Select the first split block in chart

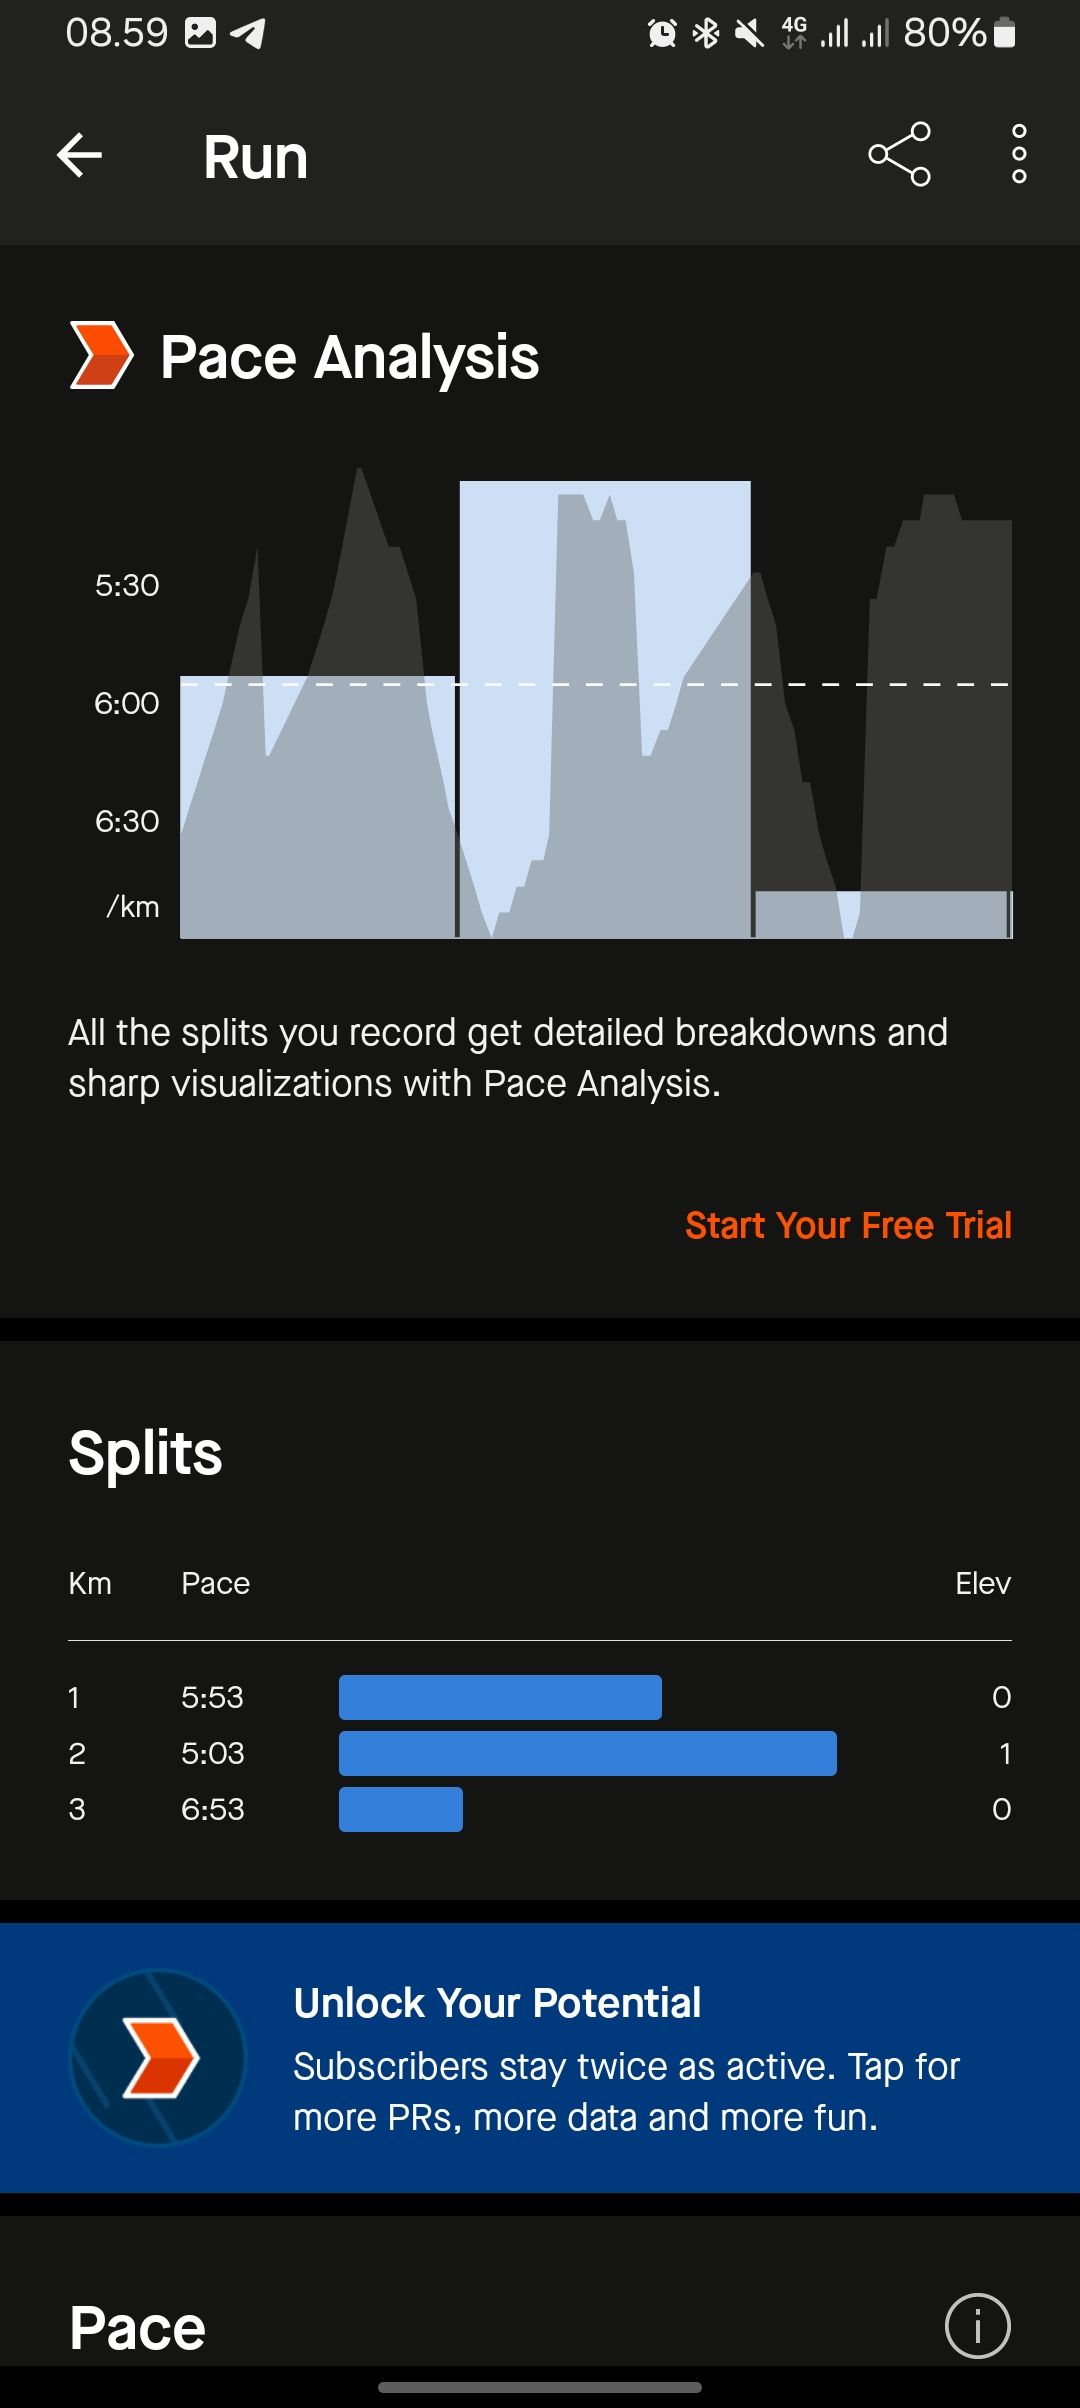click(318, 807)
